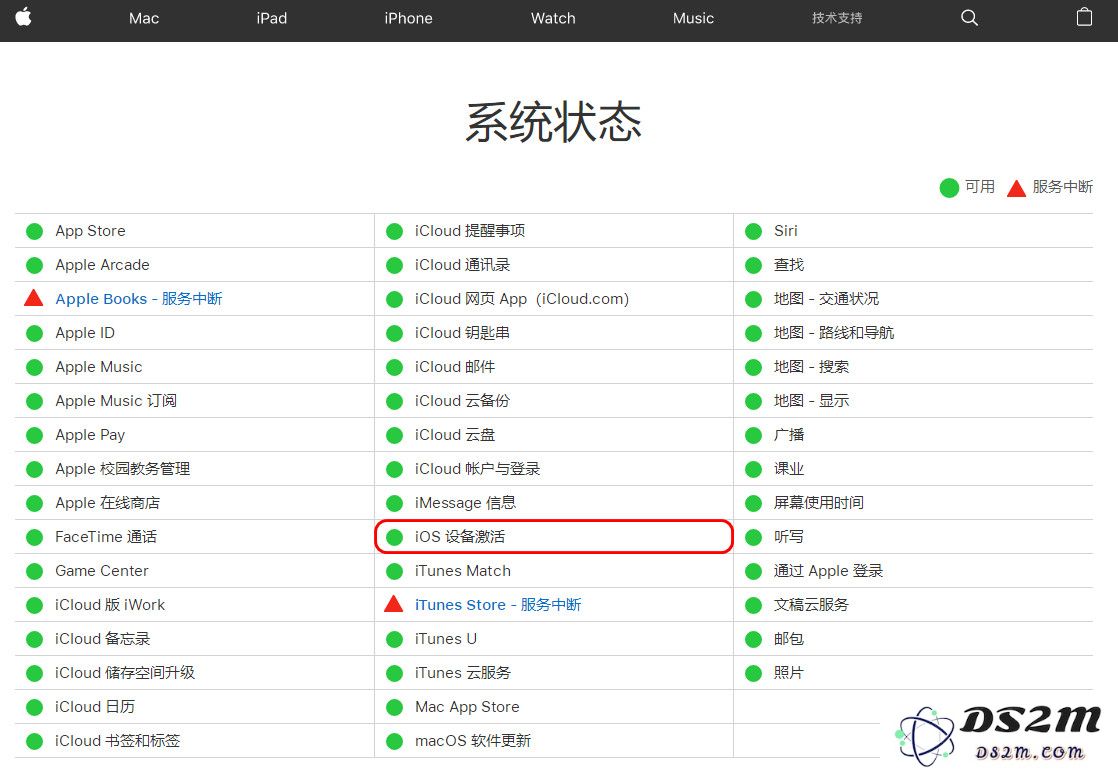Open the shopping bag icon
The height and width of the screenshot is (770, 1118).
point(1084,17)
